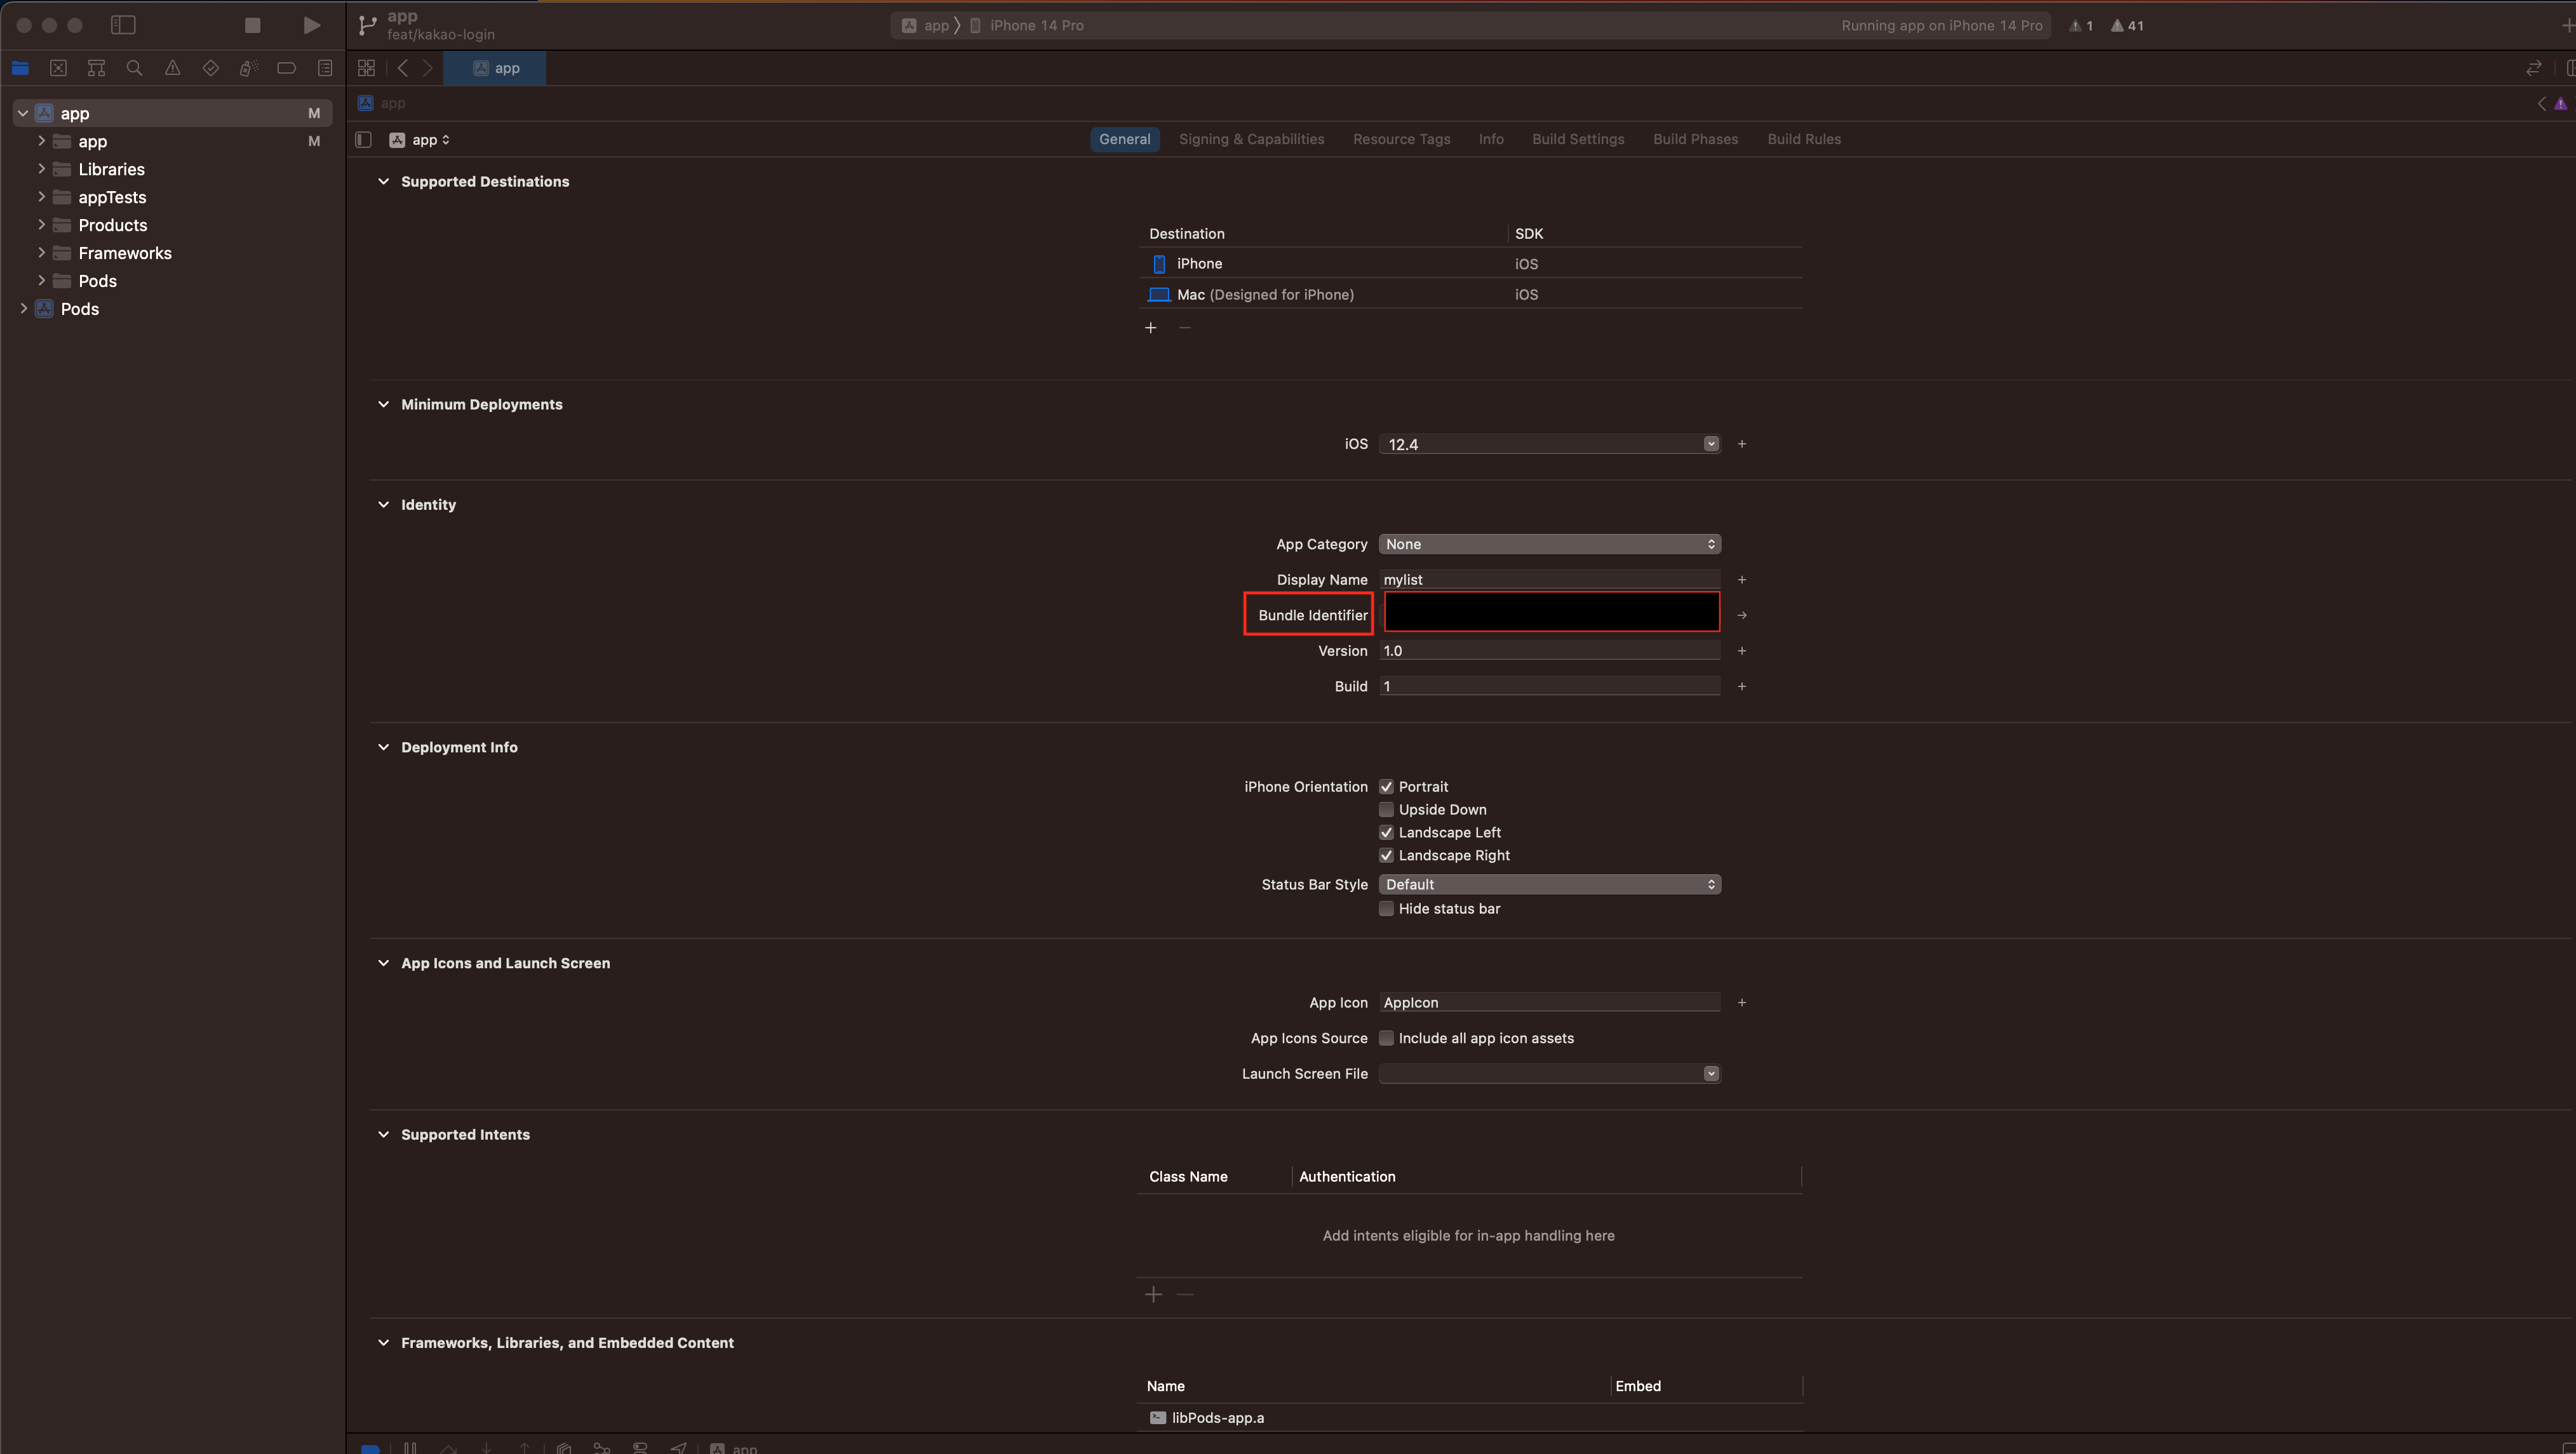Open the Build Settings tab
Screen dimensions: 2576x1454
pos(1577,139)
